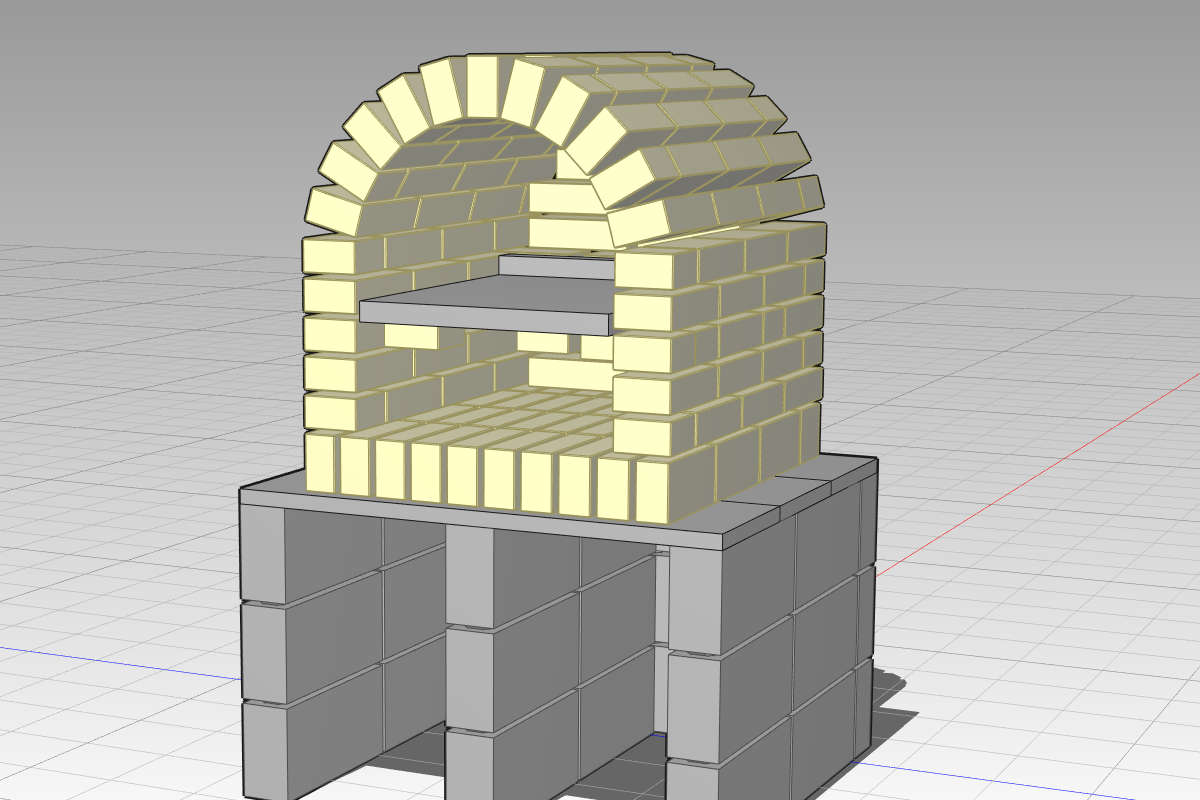Select the top center keystone brick of the front arch
This screenshot has height=800, width=1200.
click(482, 86)
